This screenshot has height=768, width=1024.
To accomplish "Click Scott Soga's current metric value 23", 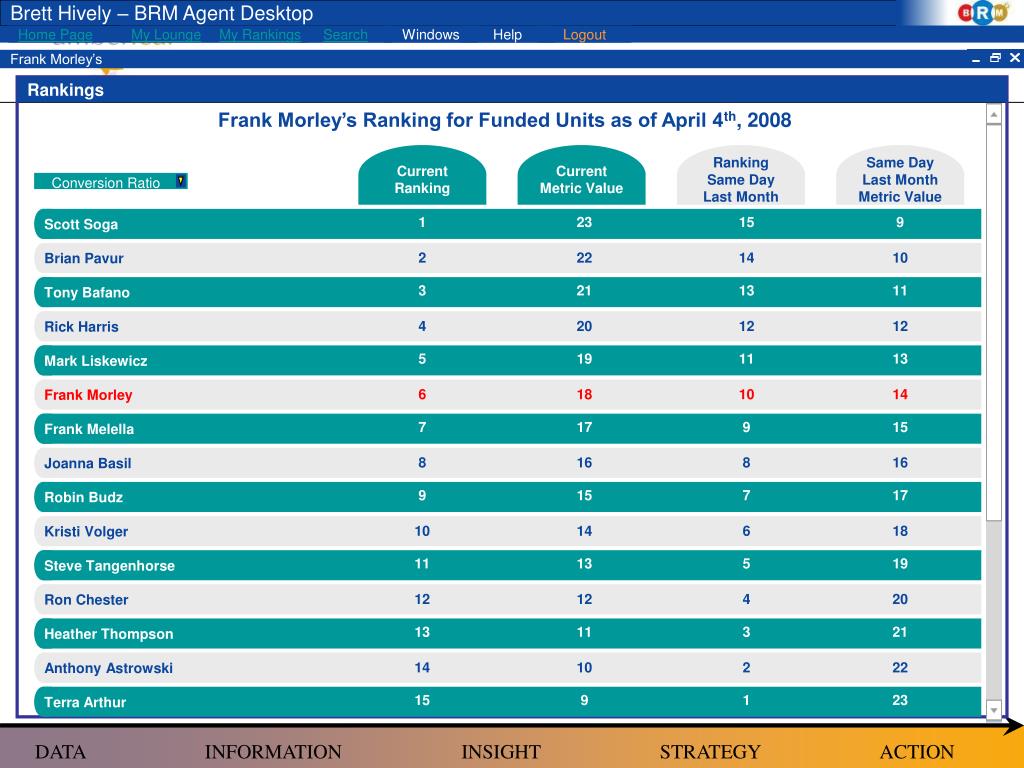I will (x=584, y=222).
